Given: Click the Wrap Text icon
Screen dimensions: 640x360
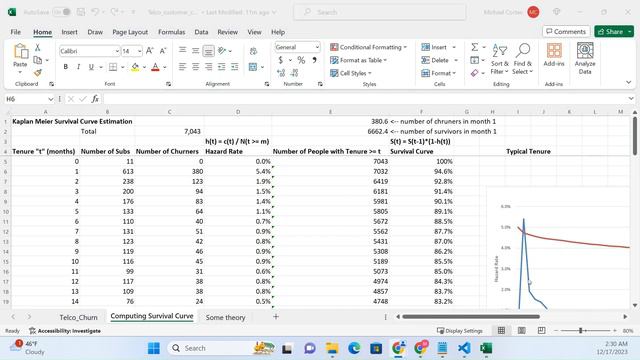Looking at the screenshot, I should (x=253, y=51).
